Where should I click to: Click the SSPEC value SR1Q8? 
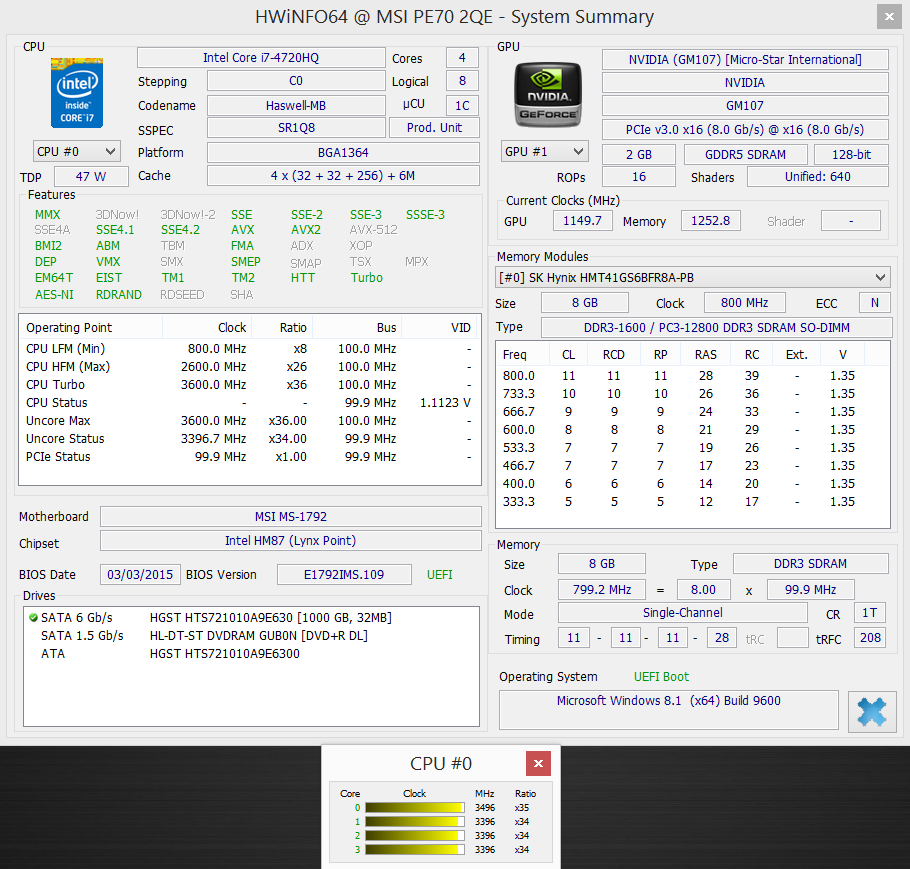click(x=296, y=128)
